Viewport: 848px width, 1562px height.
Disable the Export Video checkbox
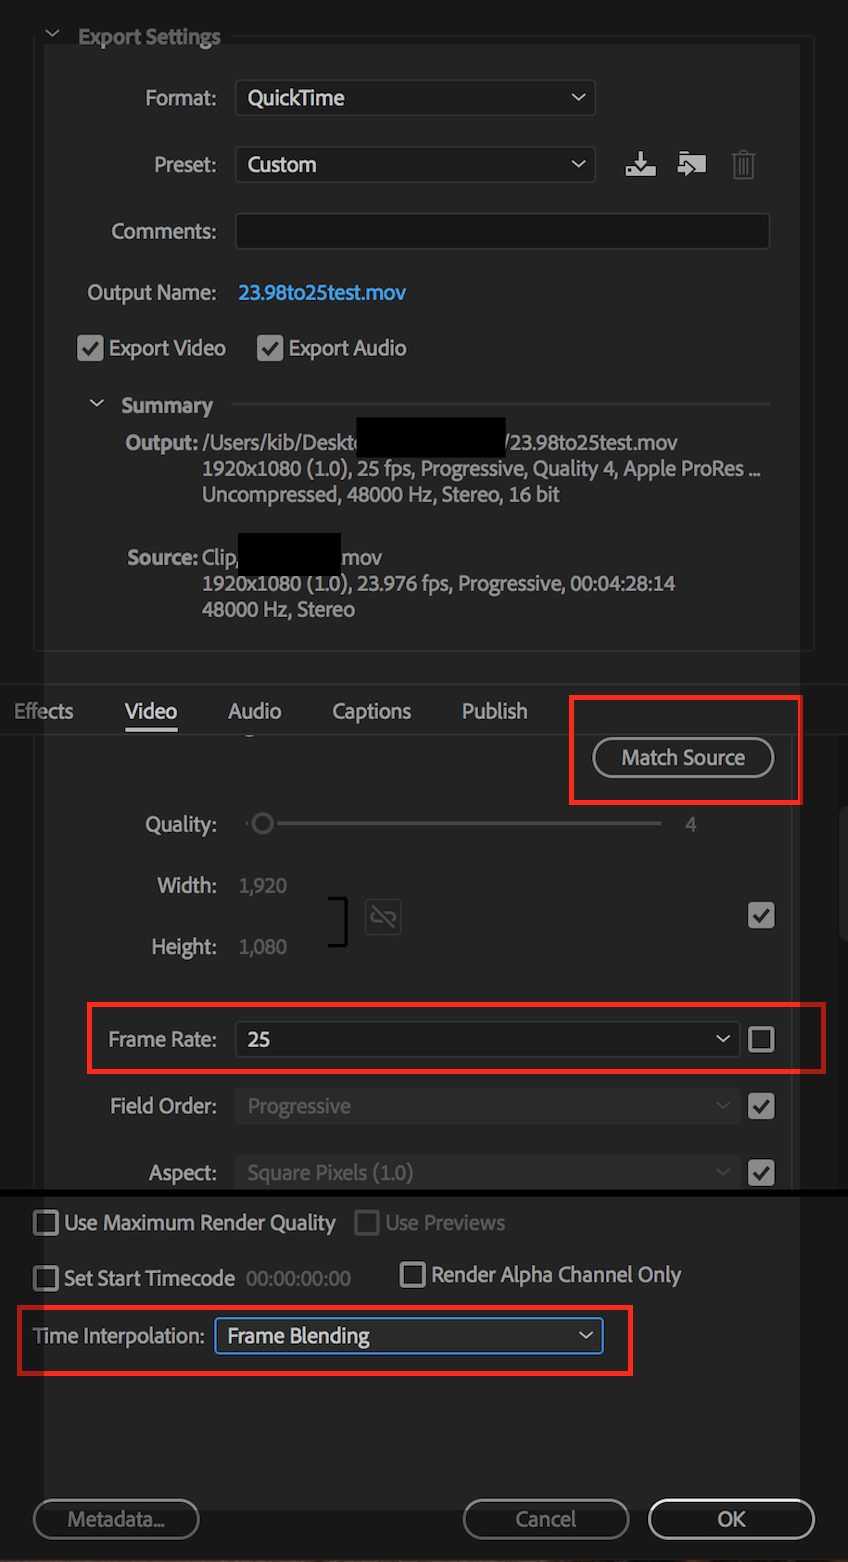90,348
